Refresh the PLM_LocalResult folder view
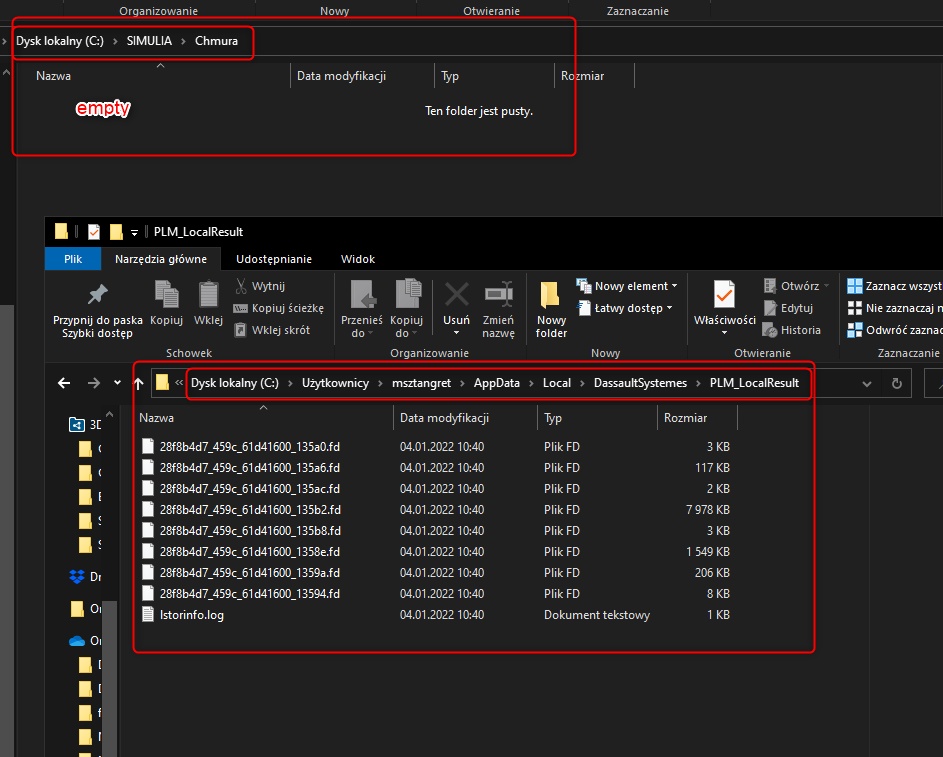943x757 pixels. point(897,383)
